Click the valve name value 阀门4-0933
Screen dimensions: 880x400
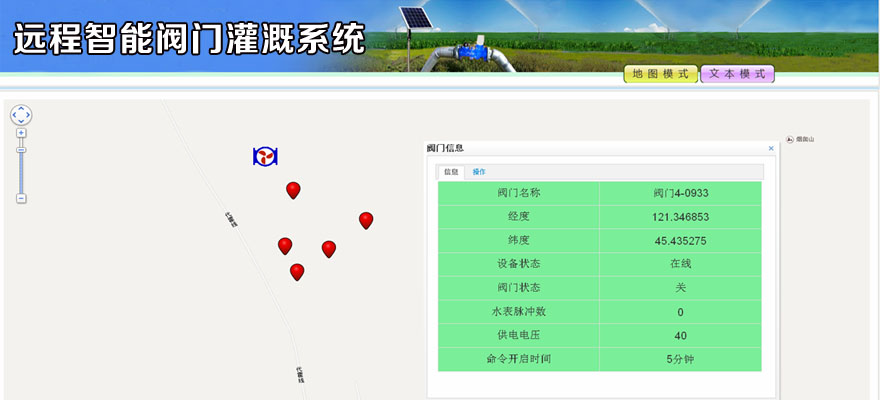point(680,193)
